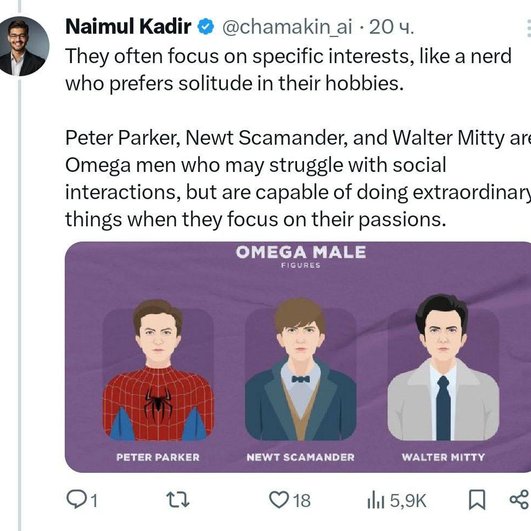View post analytics bar chart icon

pos(376,501)
